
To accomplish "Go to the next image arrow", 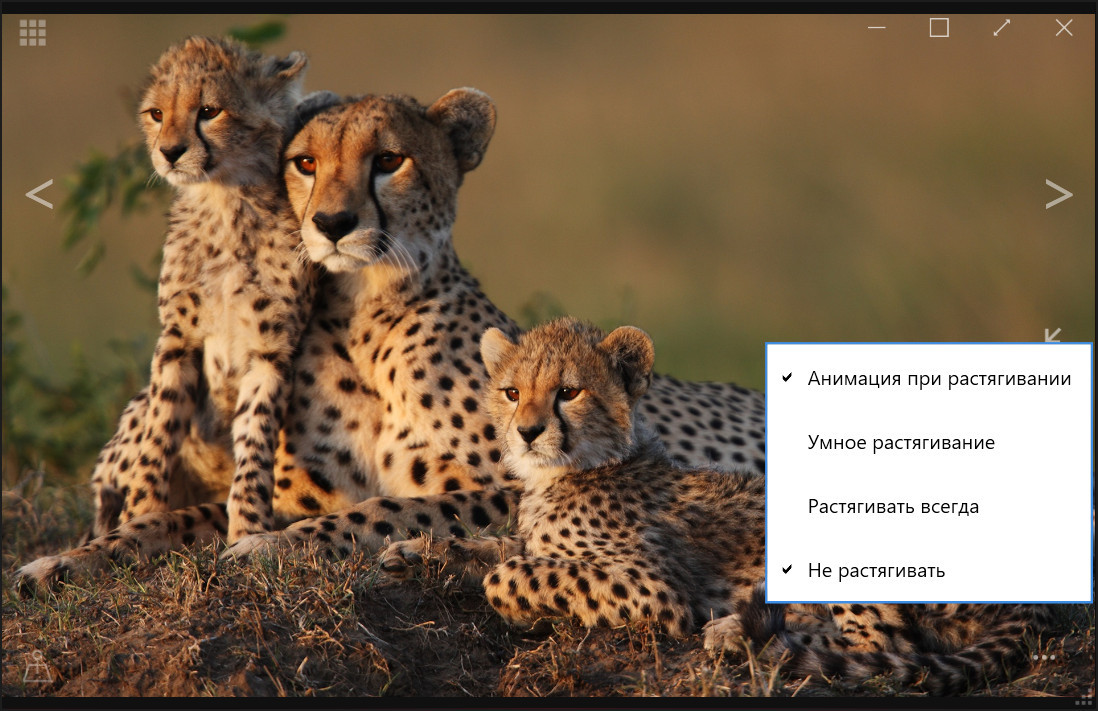I will pos(1059,194).
